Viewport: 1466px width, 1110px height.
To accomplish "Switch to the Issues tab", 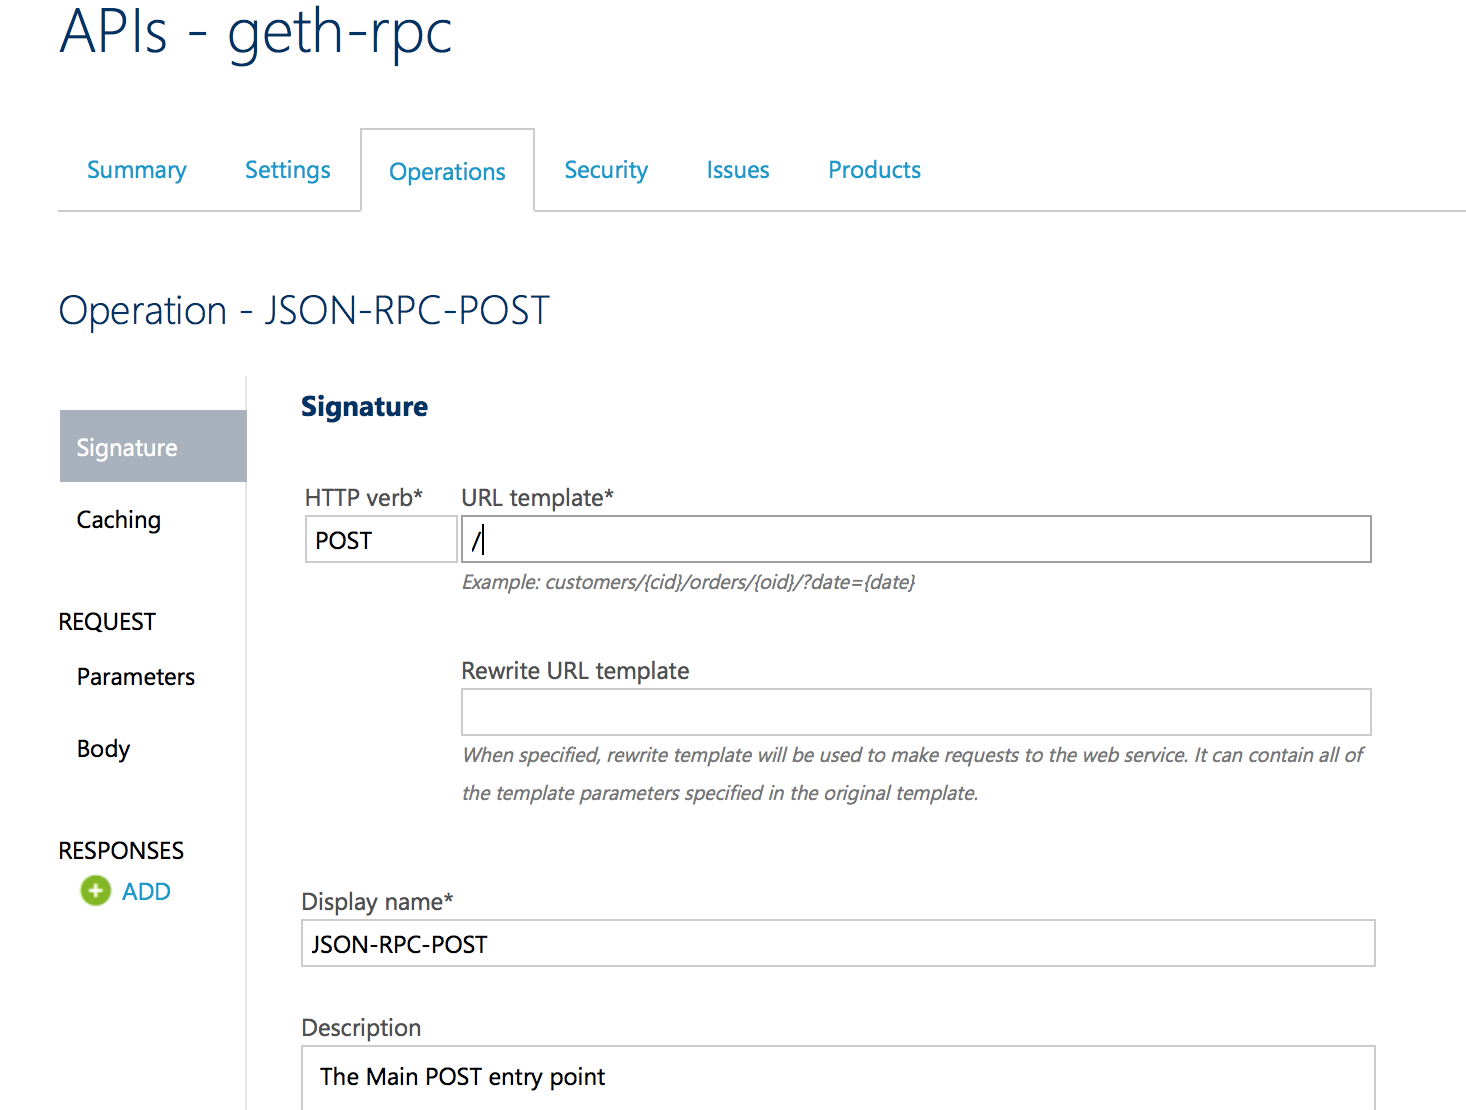I will [x=737, y=170].
